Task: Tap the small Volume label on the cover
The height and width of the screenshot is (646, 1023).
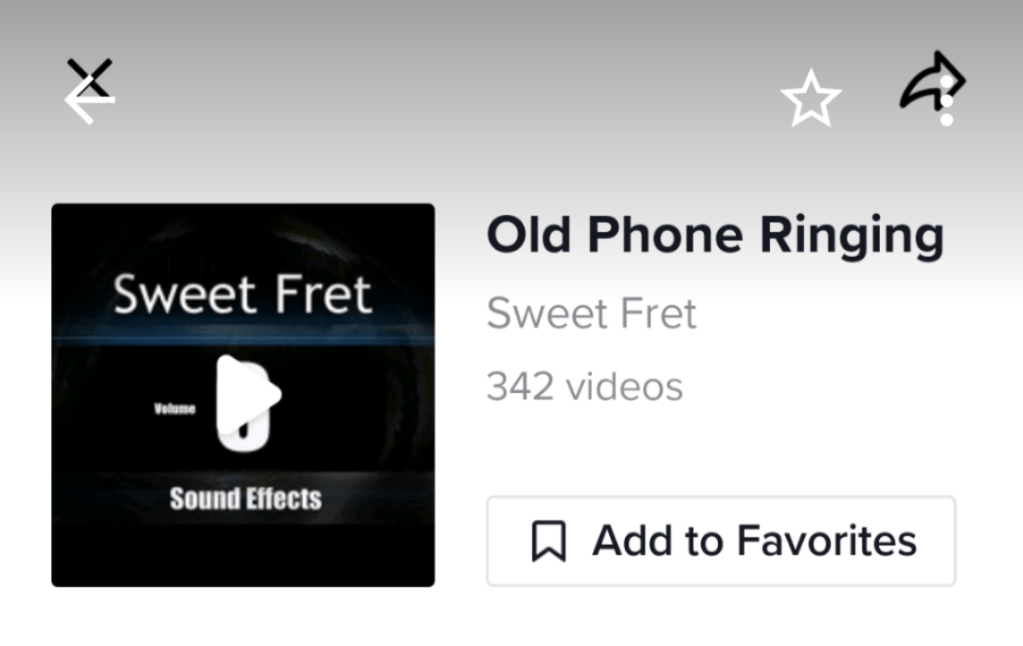Action: pos(174,408)
